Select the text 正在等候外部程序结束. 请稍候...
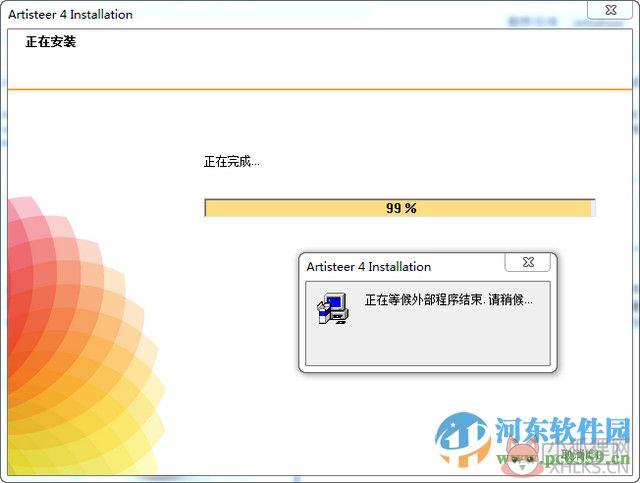This screenshot has width=640, height=483. [x=448, y=300]
